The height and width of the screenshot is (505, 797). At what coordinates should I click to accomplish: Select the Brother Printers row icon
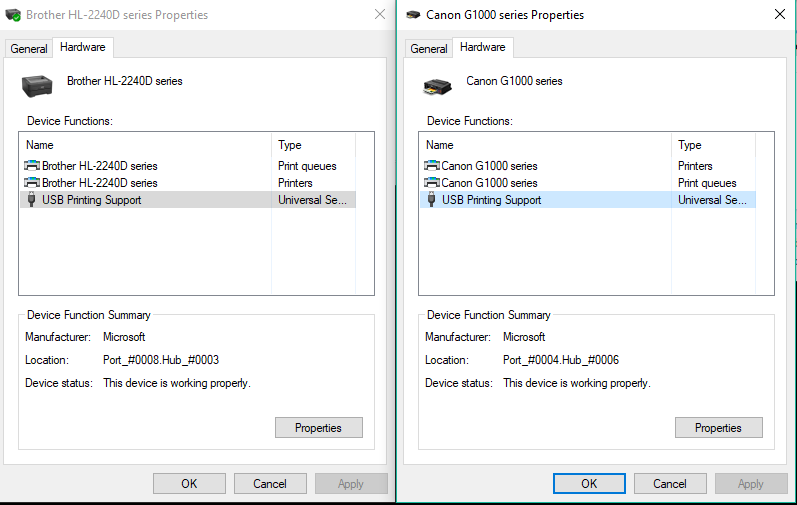coord(32,183)
